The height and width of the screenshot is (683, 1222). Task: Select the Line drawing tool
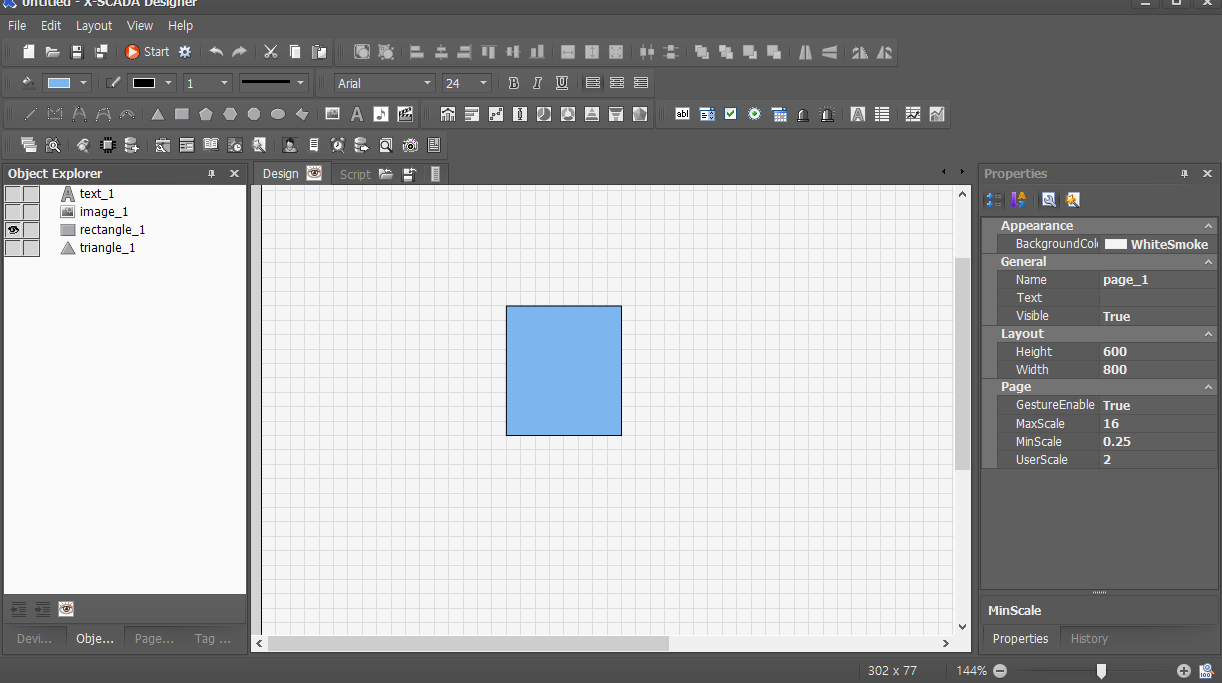pos(30,114)
